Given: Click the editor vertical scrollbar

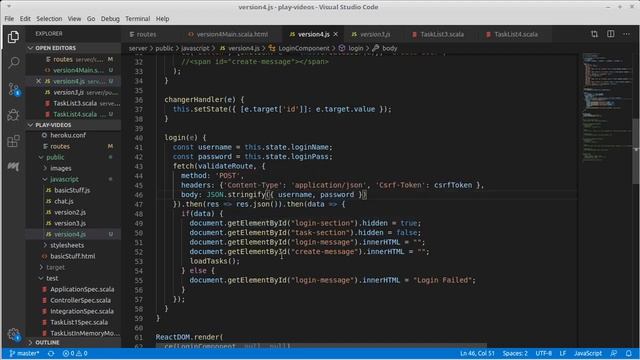Looking at the screenshot, I should click(636, 152).
